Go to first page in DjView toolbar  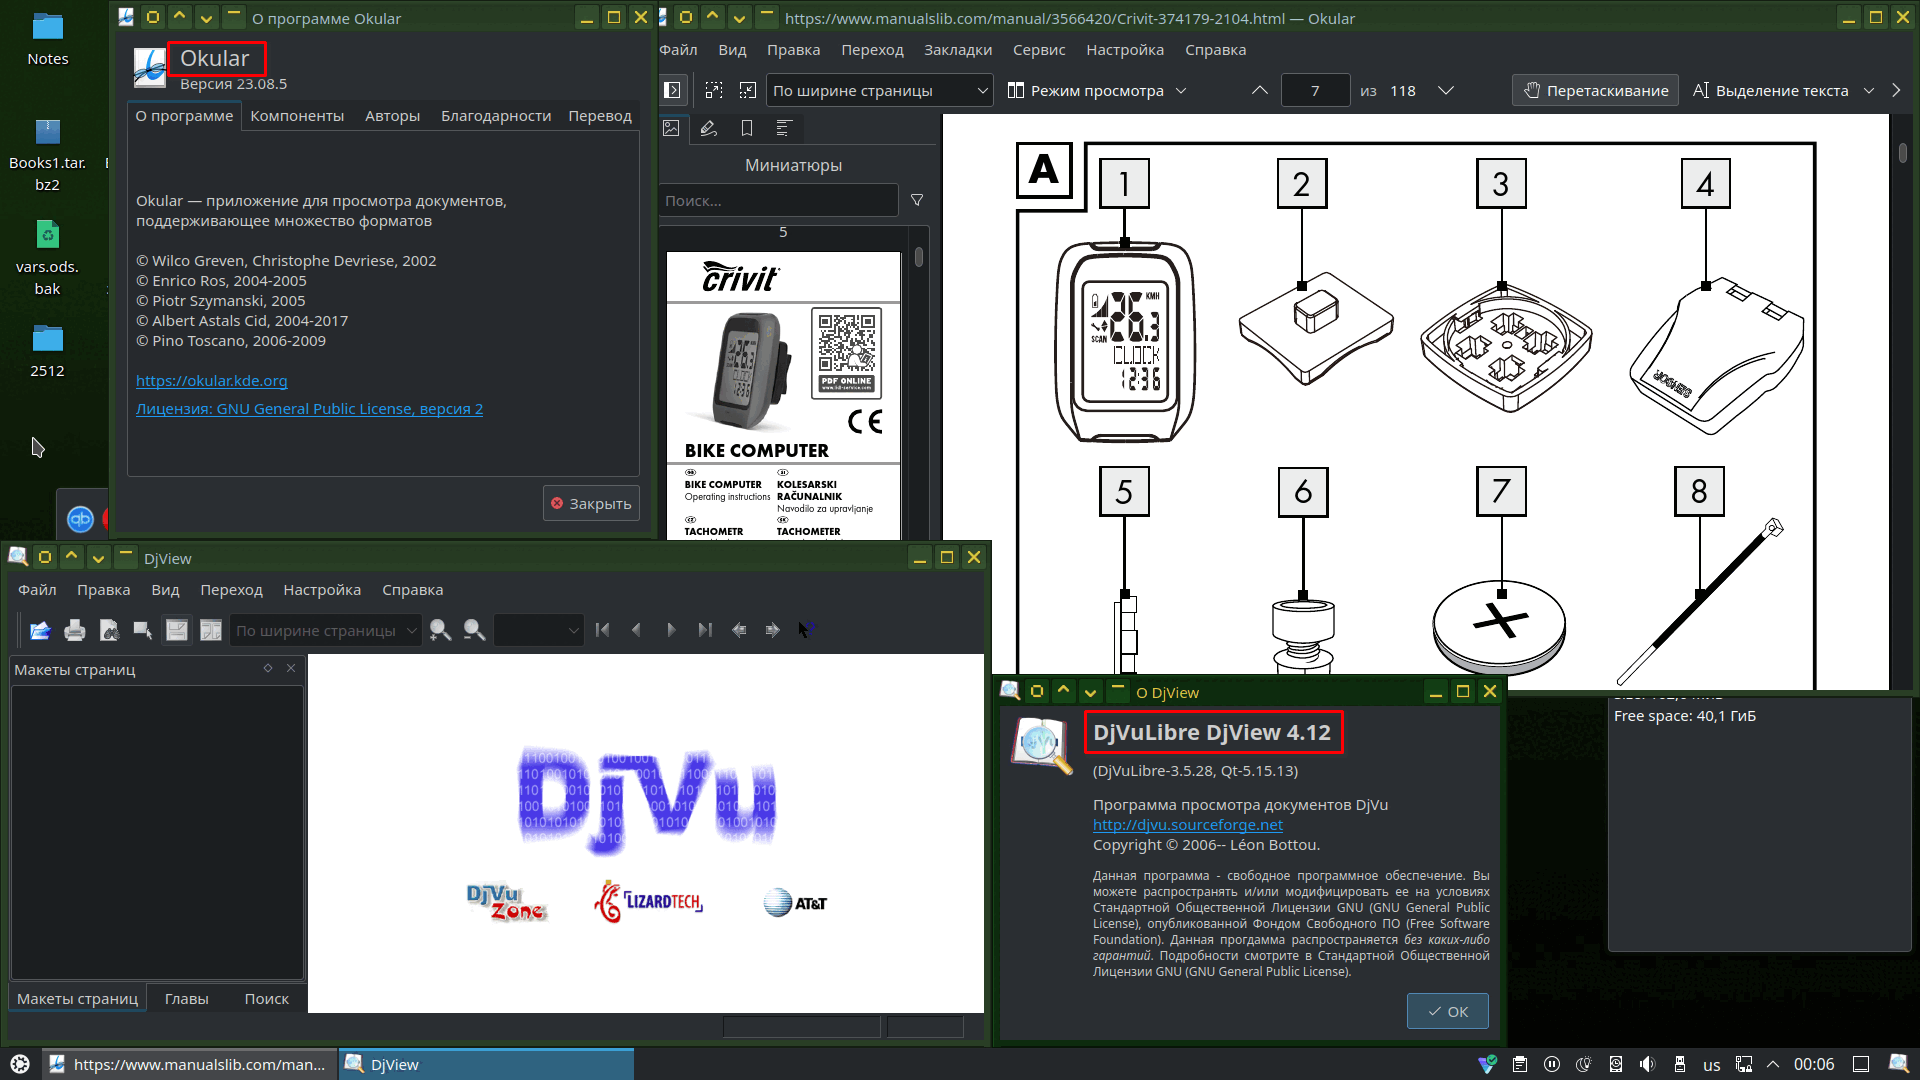[602, 630]
